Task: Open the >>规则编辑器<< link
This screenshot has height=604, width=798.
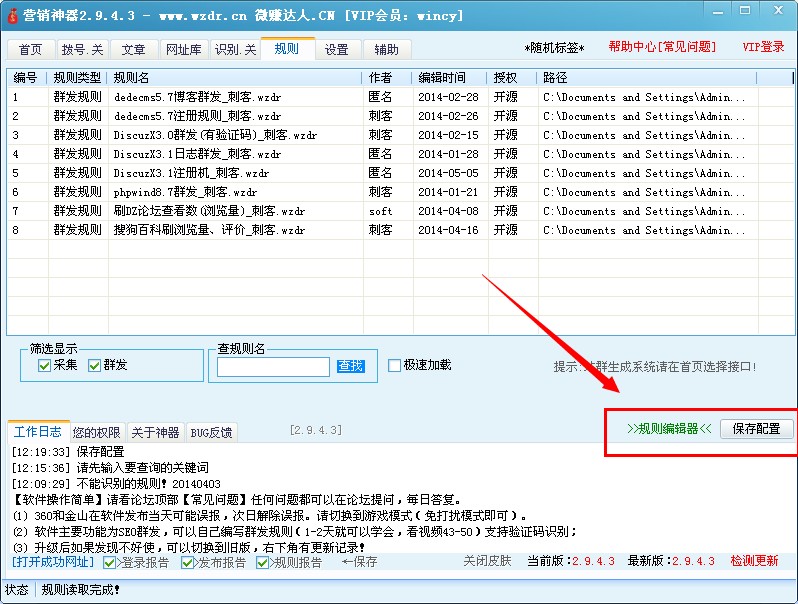Action: pos(669,429)
